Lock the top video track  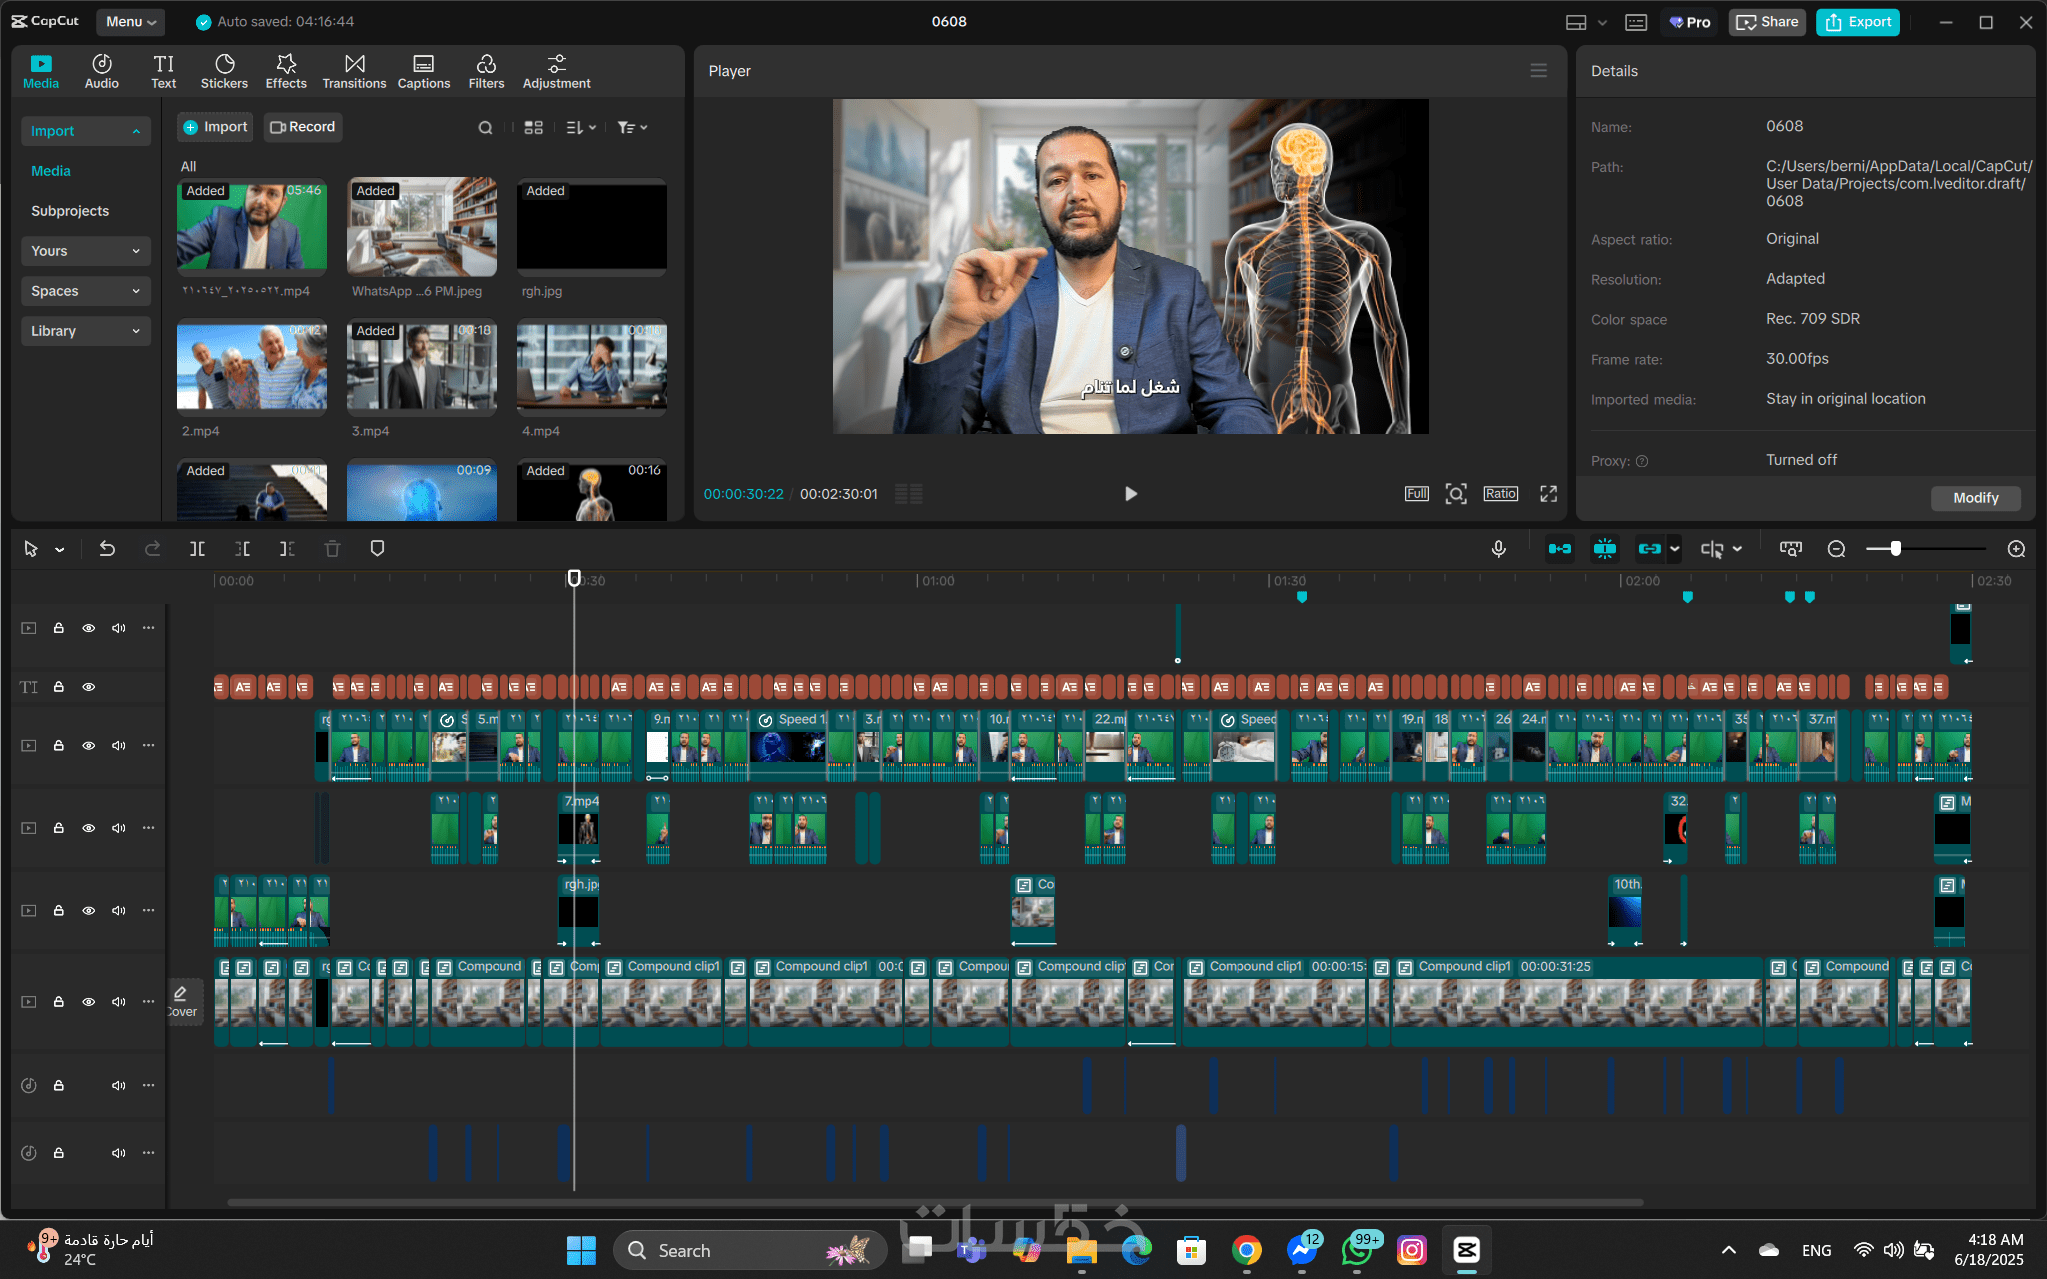tap(59, 628)
